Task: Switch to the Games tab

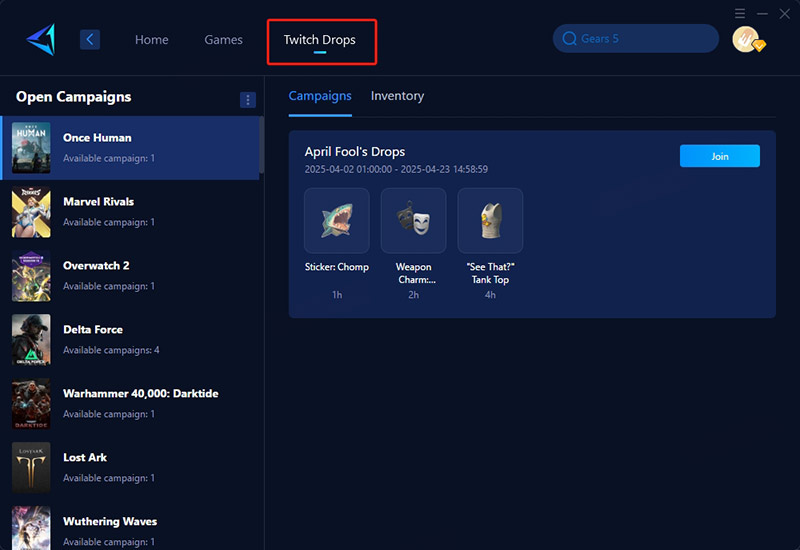Action: click(223, 40)
